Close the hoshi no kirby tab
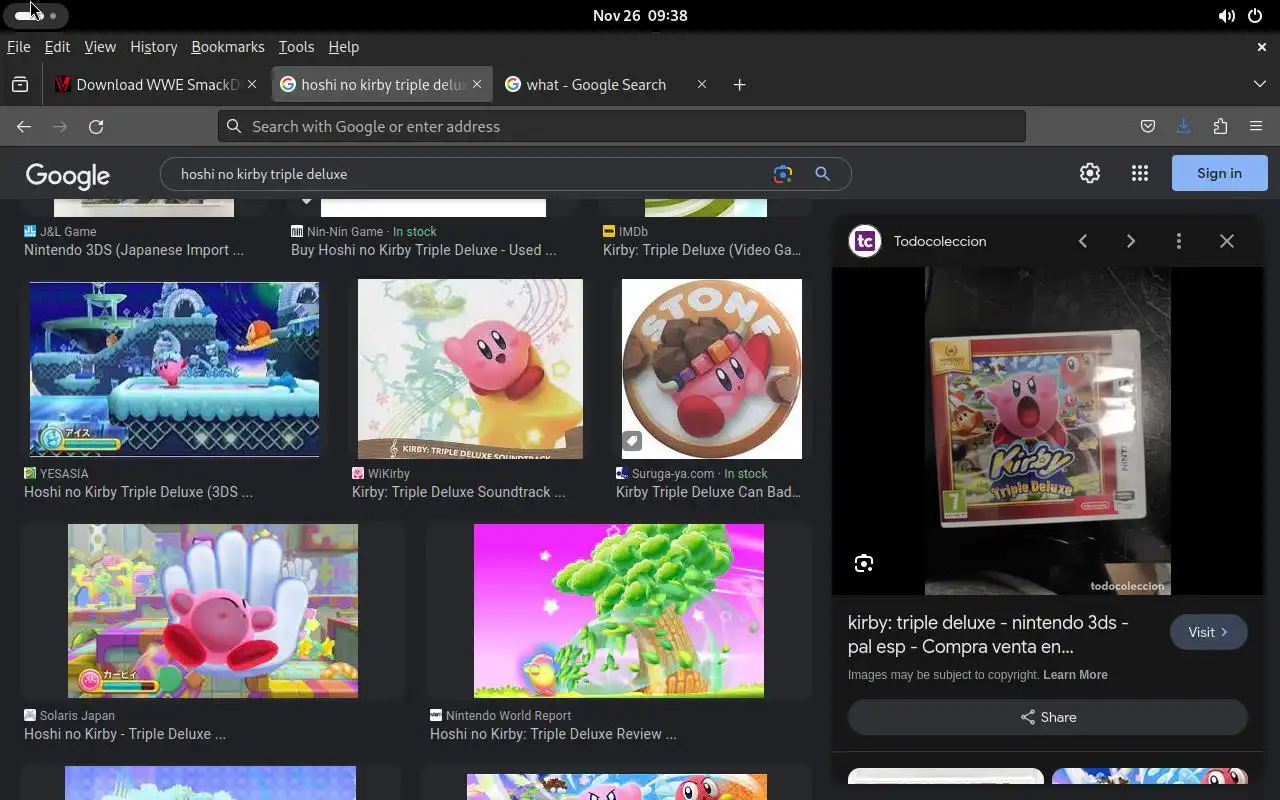Image resolution: width=1280 pixels, height=800 pixels. pyautogui.click(x=477, y=85)
